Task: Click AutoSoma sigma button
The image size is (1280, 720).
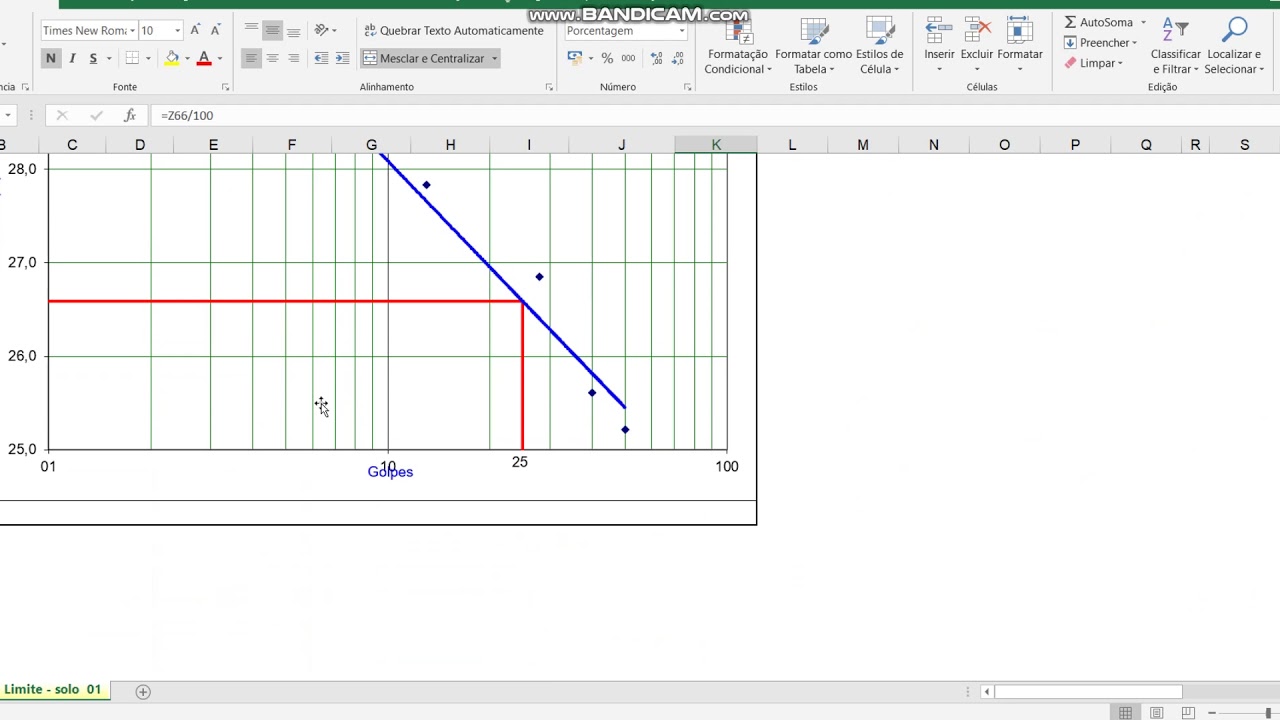Action: click(x=1098, y=22)
